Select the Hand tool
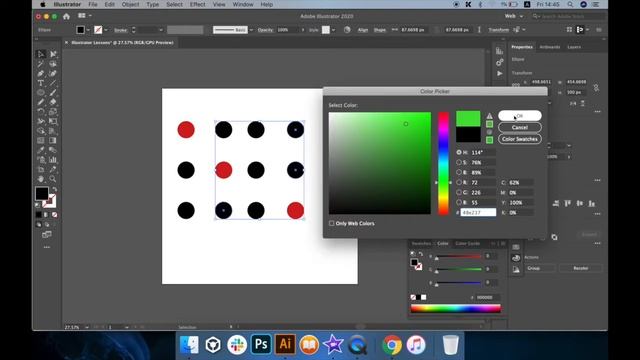The width and height of the screenshot is (640, 360). (x=41, y=179)
